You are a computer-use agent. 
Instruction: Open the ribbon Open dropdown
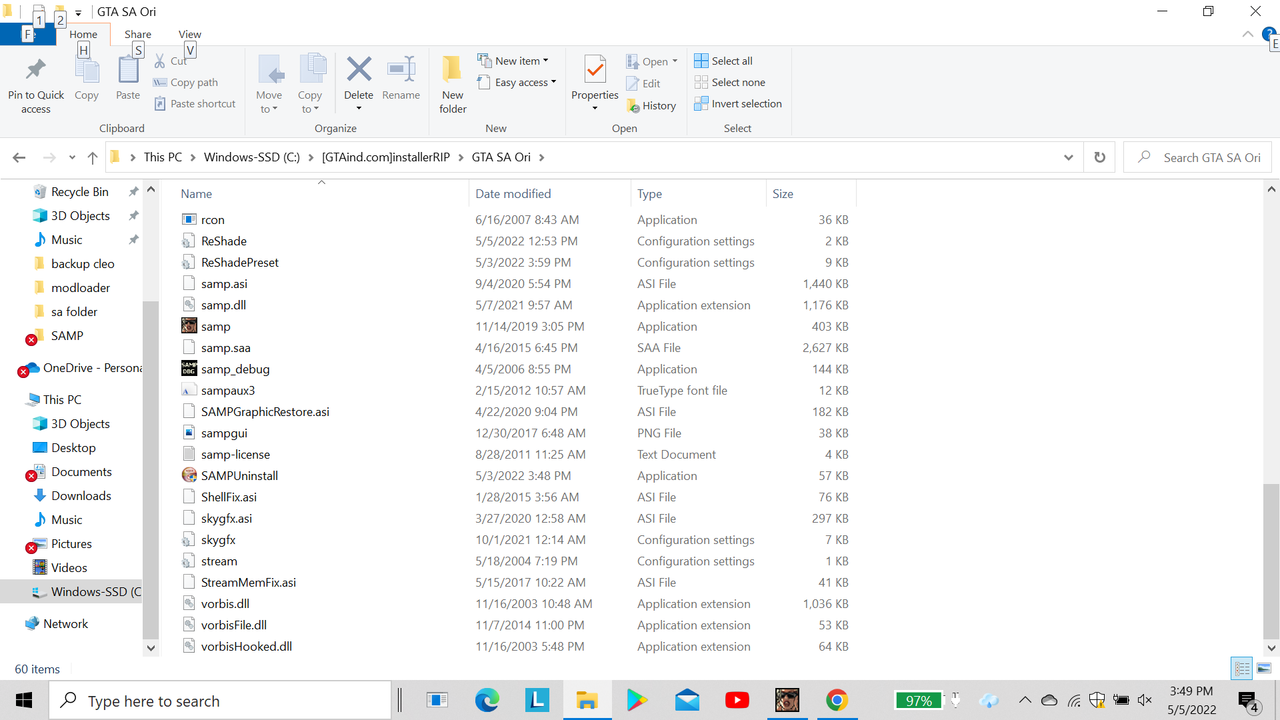(x=652, y=62)
